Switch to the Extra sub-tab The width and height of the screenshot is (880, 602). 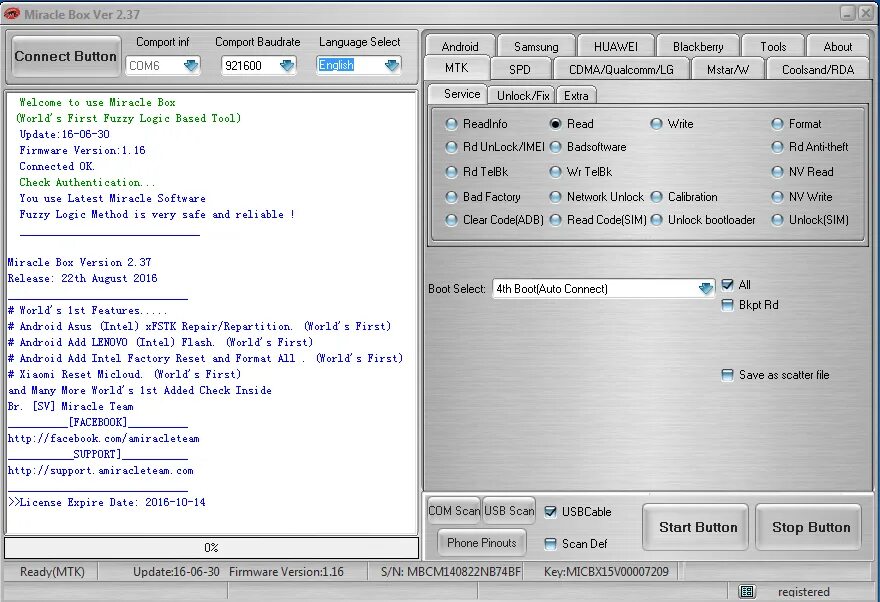[x=576, y=95]
